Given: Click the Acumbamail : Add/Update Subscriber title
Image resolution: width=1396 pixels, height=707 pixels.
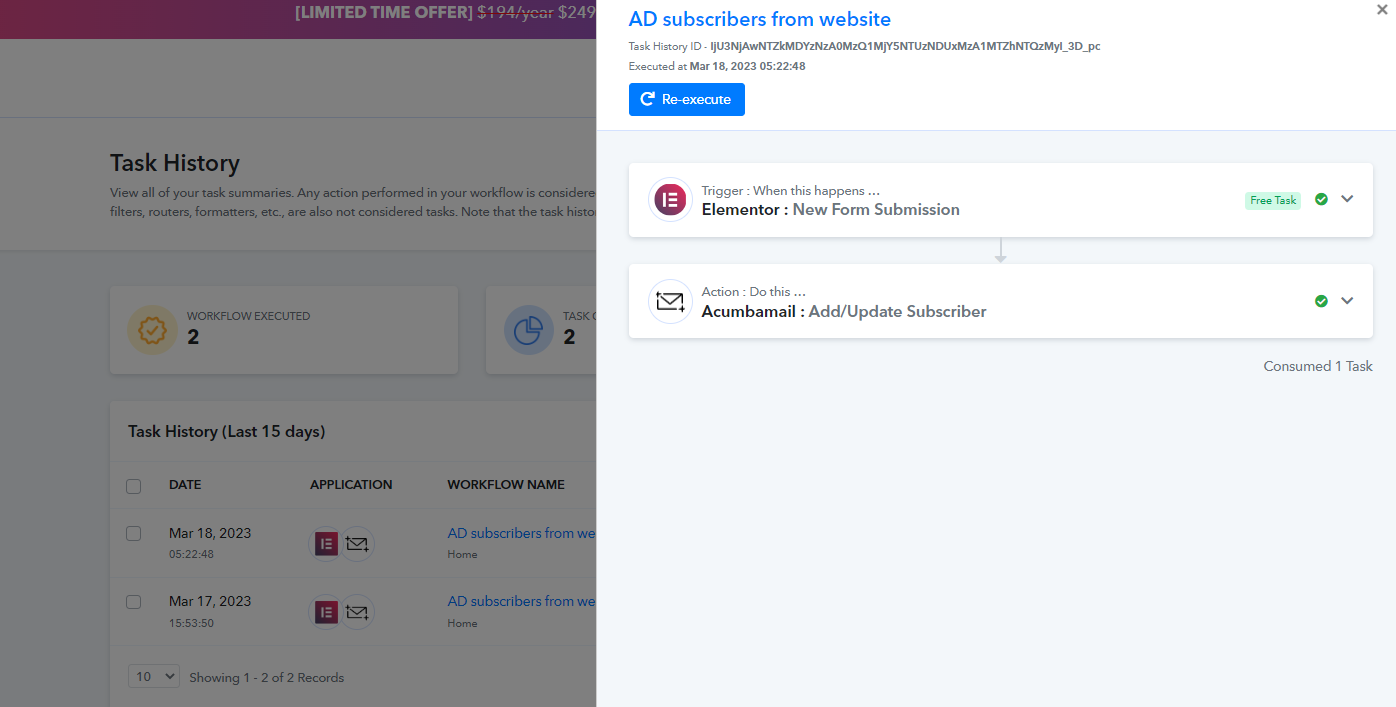Looking at the screenshot, I should [x=844, y=311].
